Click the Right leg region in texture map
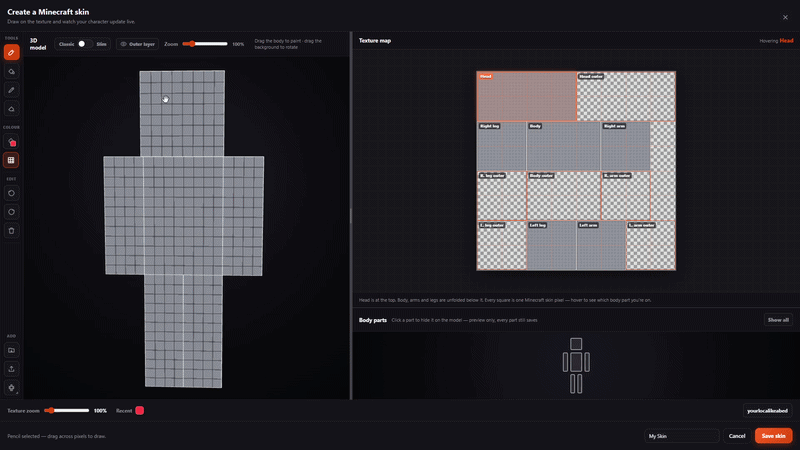Viewport: 800px width, 450px height. pos(501,146)
